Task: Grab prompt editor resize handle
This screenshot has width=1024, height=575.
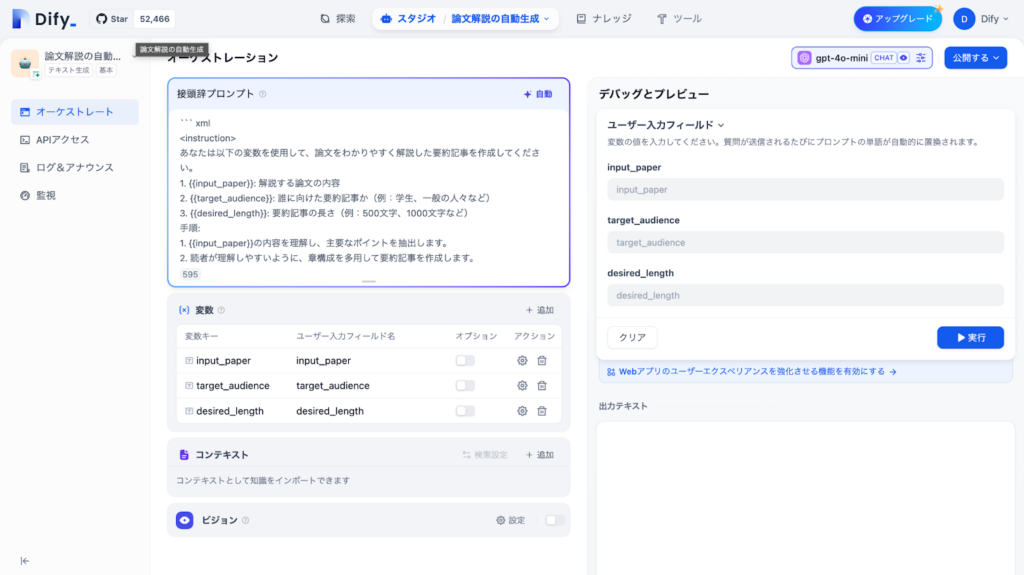Action: click(x=368, y=282)
